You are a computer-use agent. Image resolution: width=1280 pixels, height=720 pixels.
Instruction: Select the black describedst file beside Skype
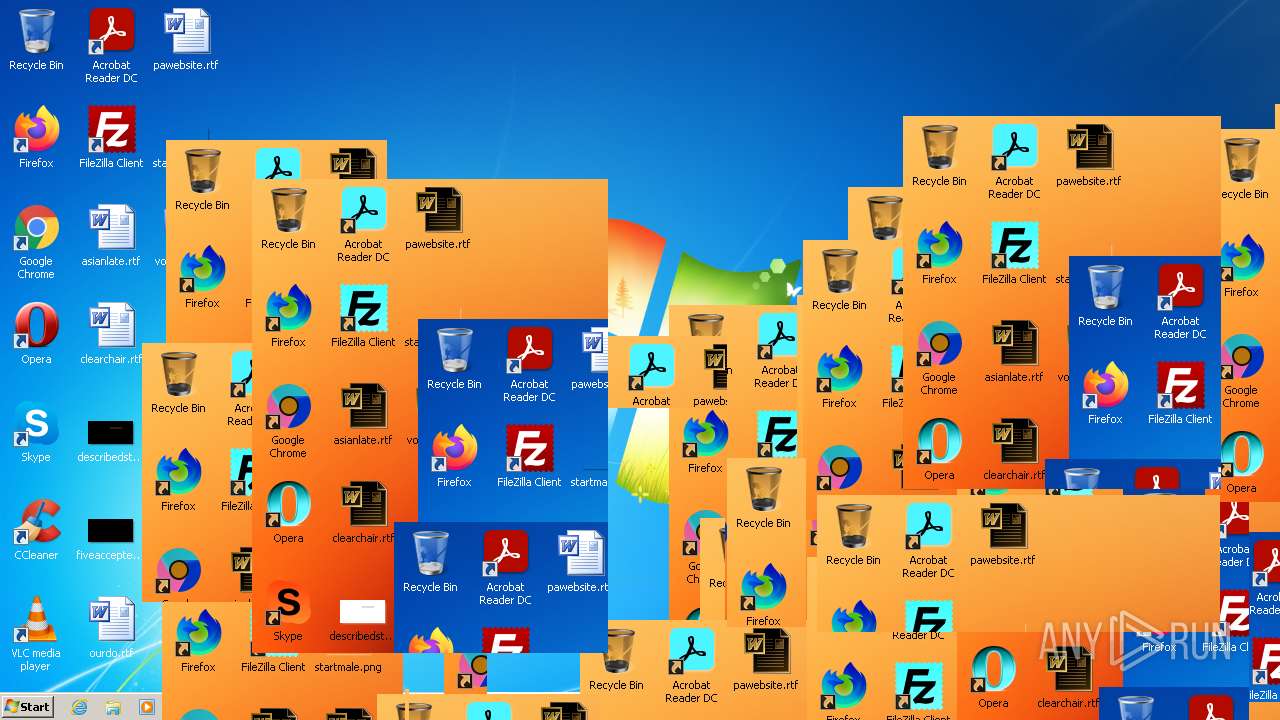tap(111, 440)
